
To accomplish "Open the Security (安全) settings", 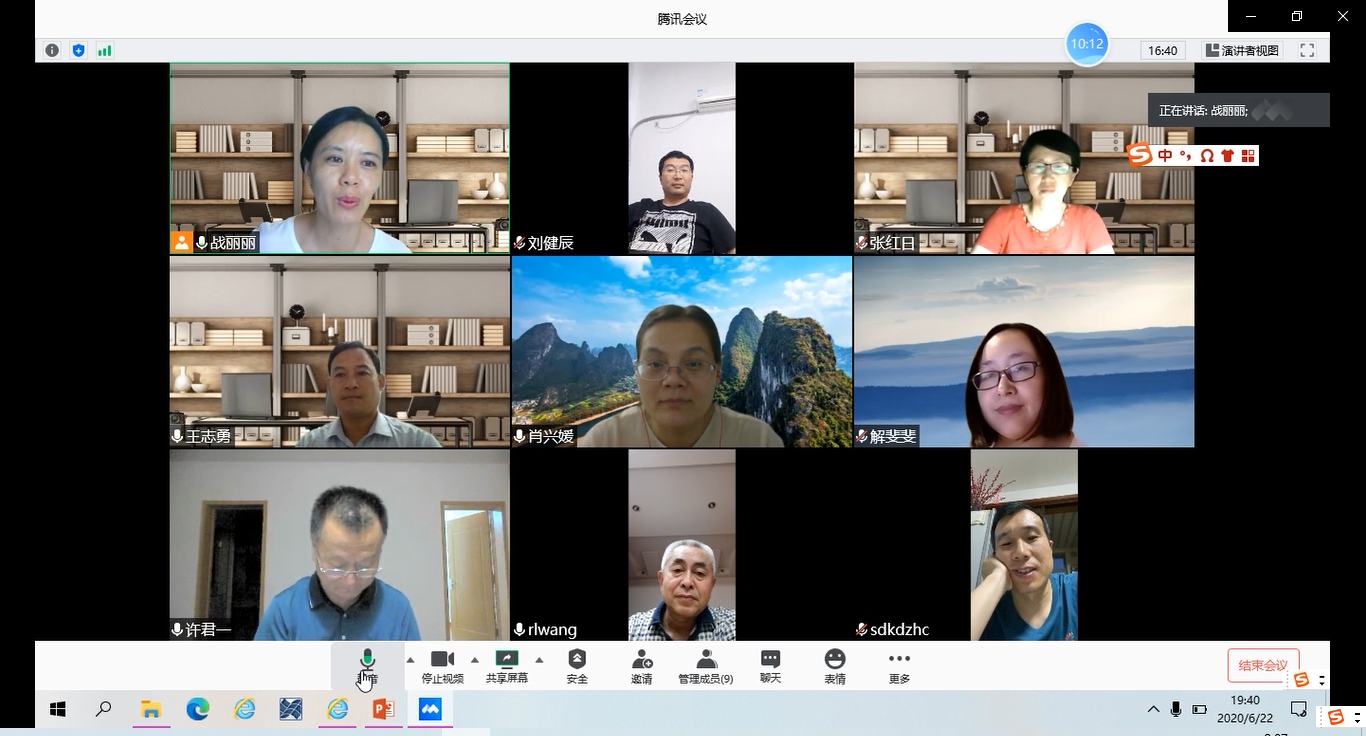I will click(x=577, y=665).
